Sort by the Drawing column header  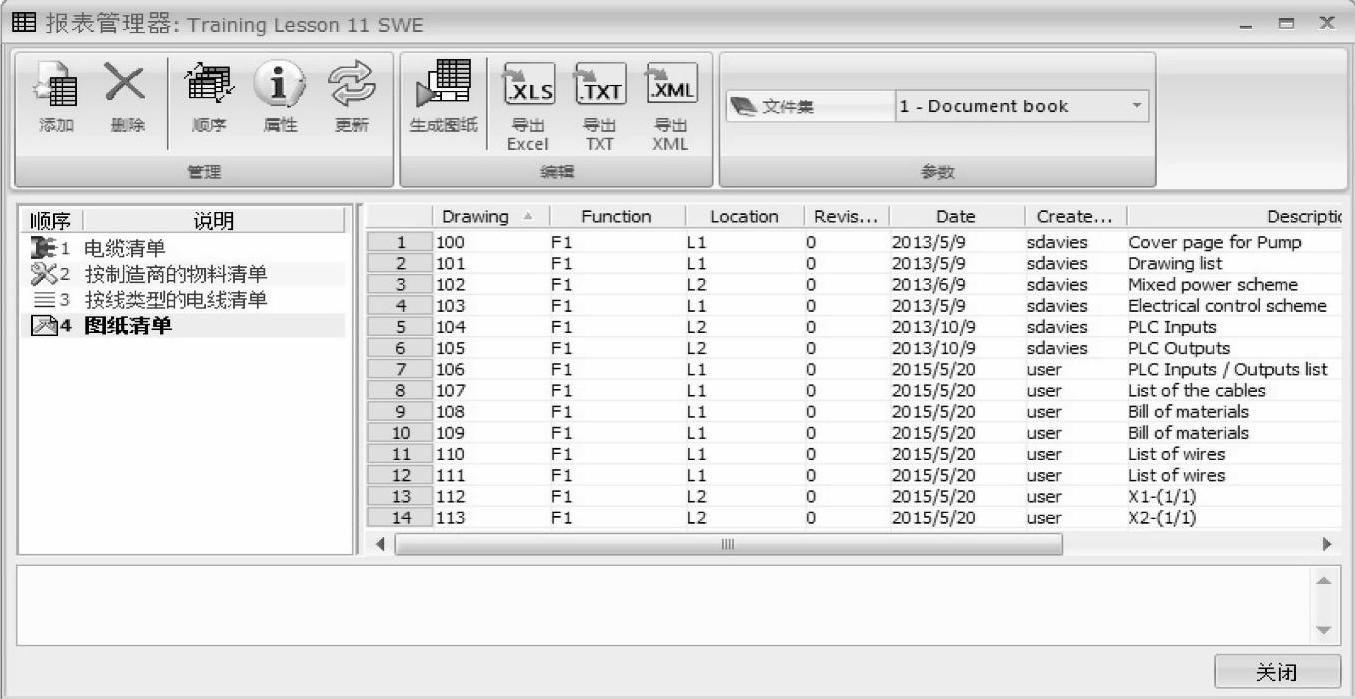(490, 217)
